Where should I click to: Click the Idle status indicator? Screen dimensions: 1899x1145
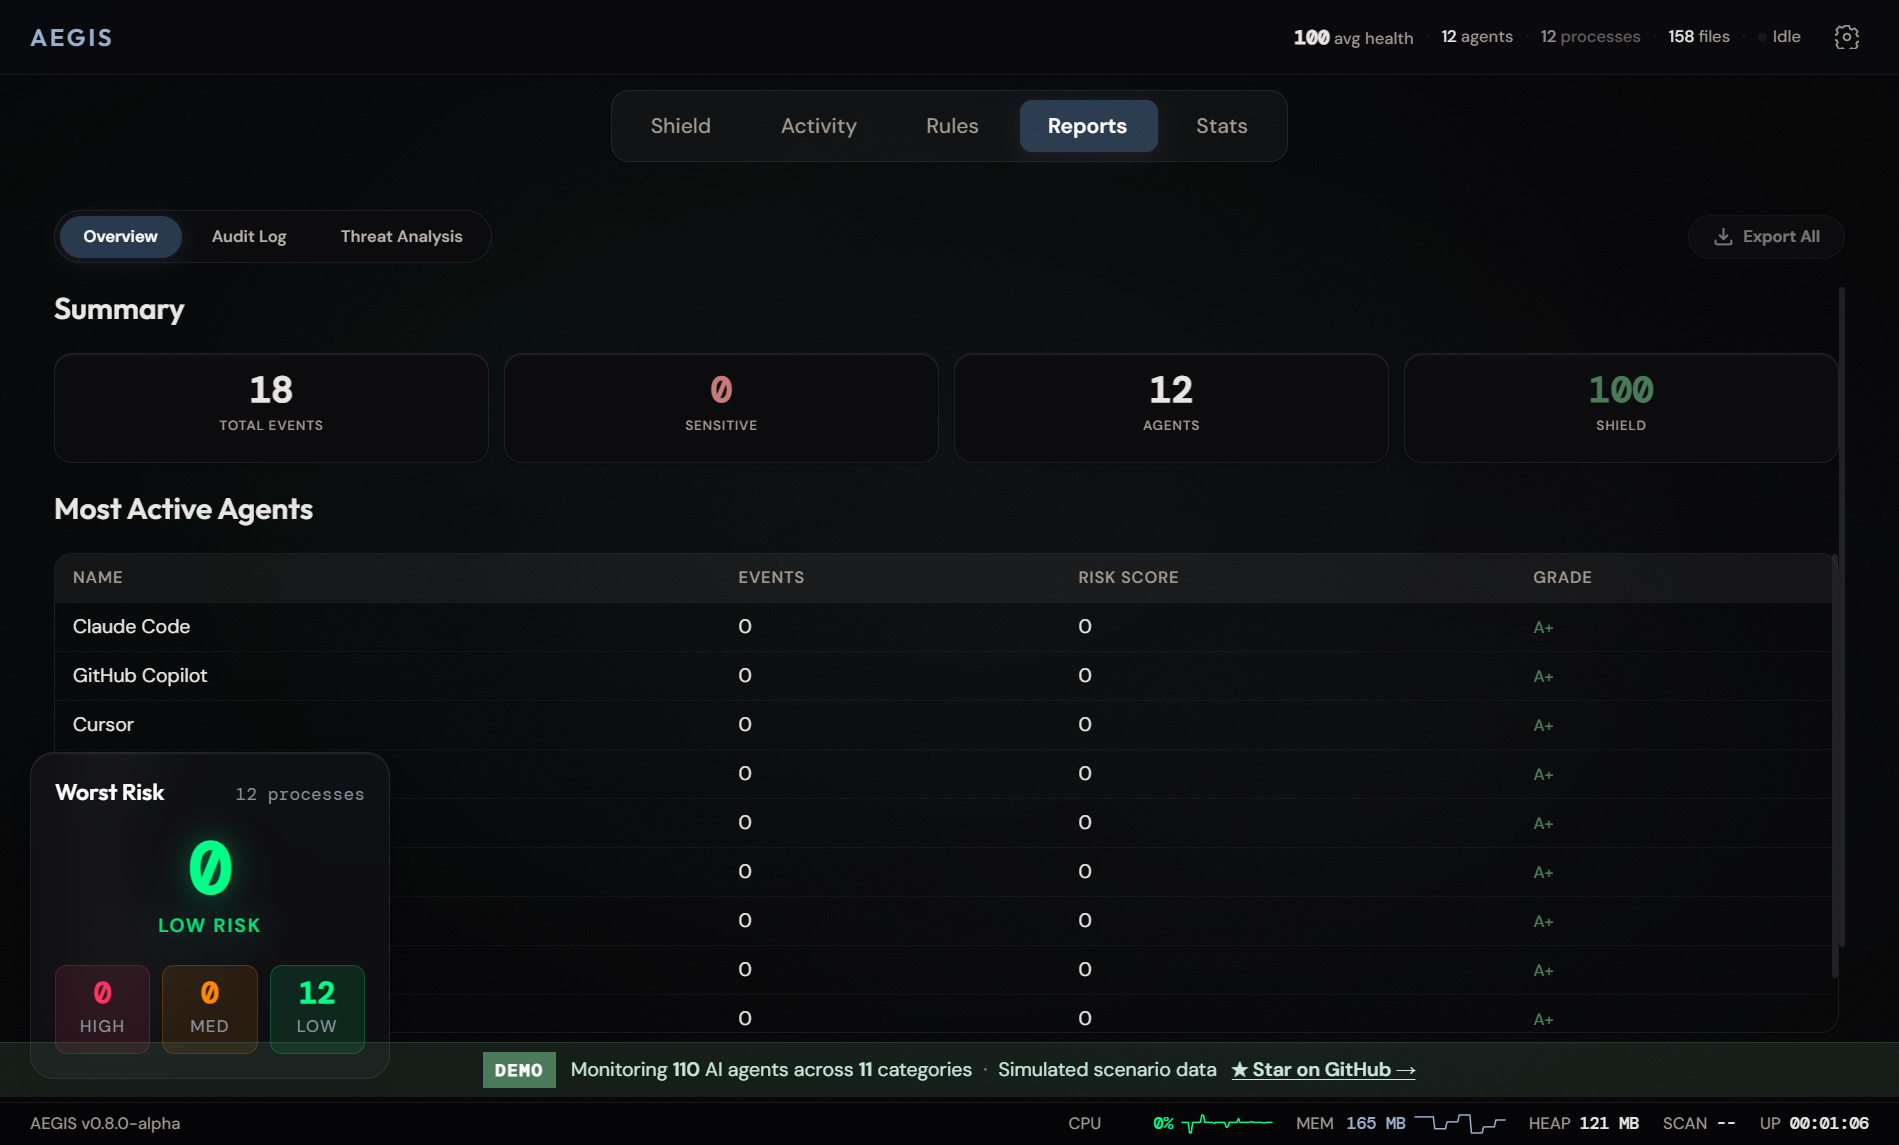1779,37
